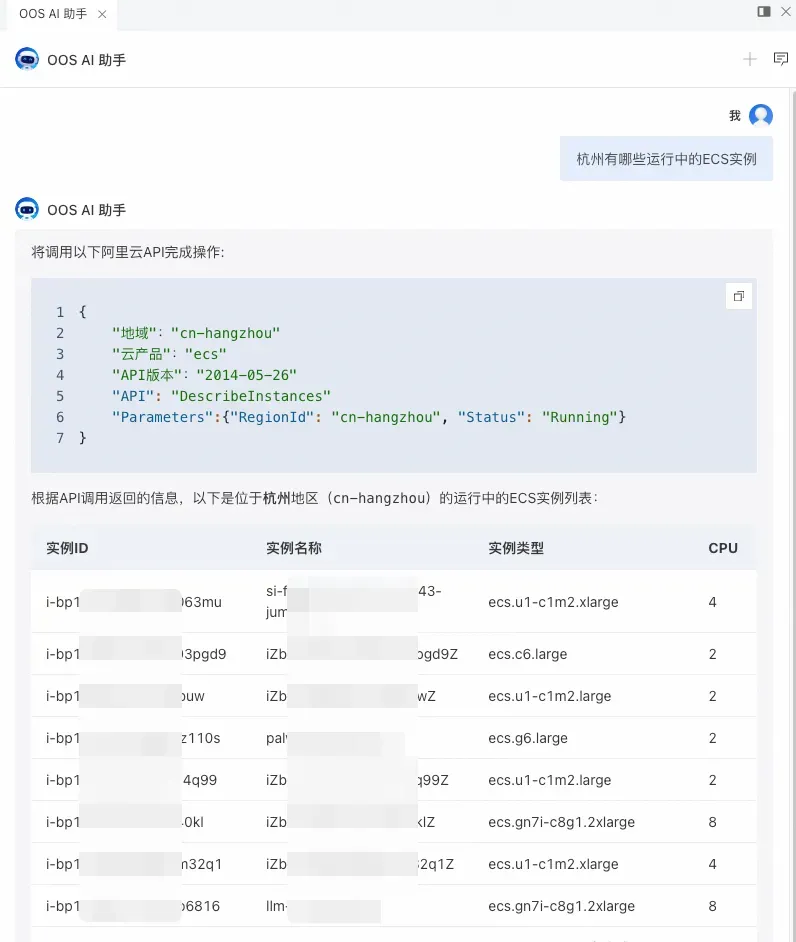
Task: Click the 实例名称 column header
Action: (294, 548)
